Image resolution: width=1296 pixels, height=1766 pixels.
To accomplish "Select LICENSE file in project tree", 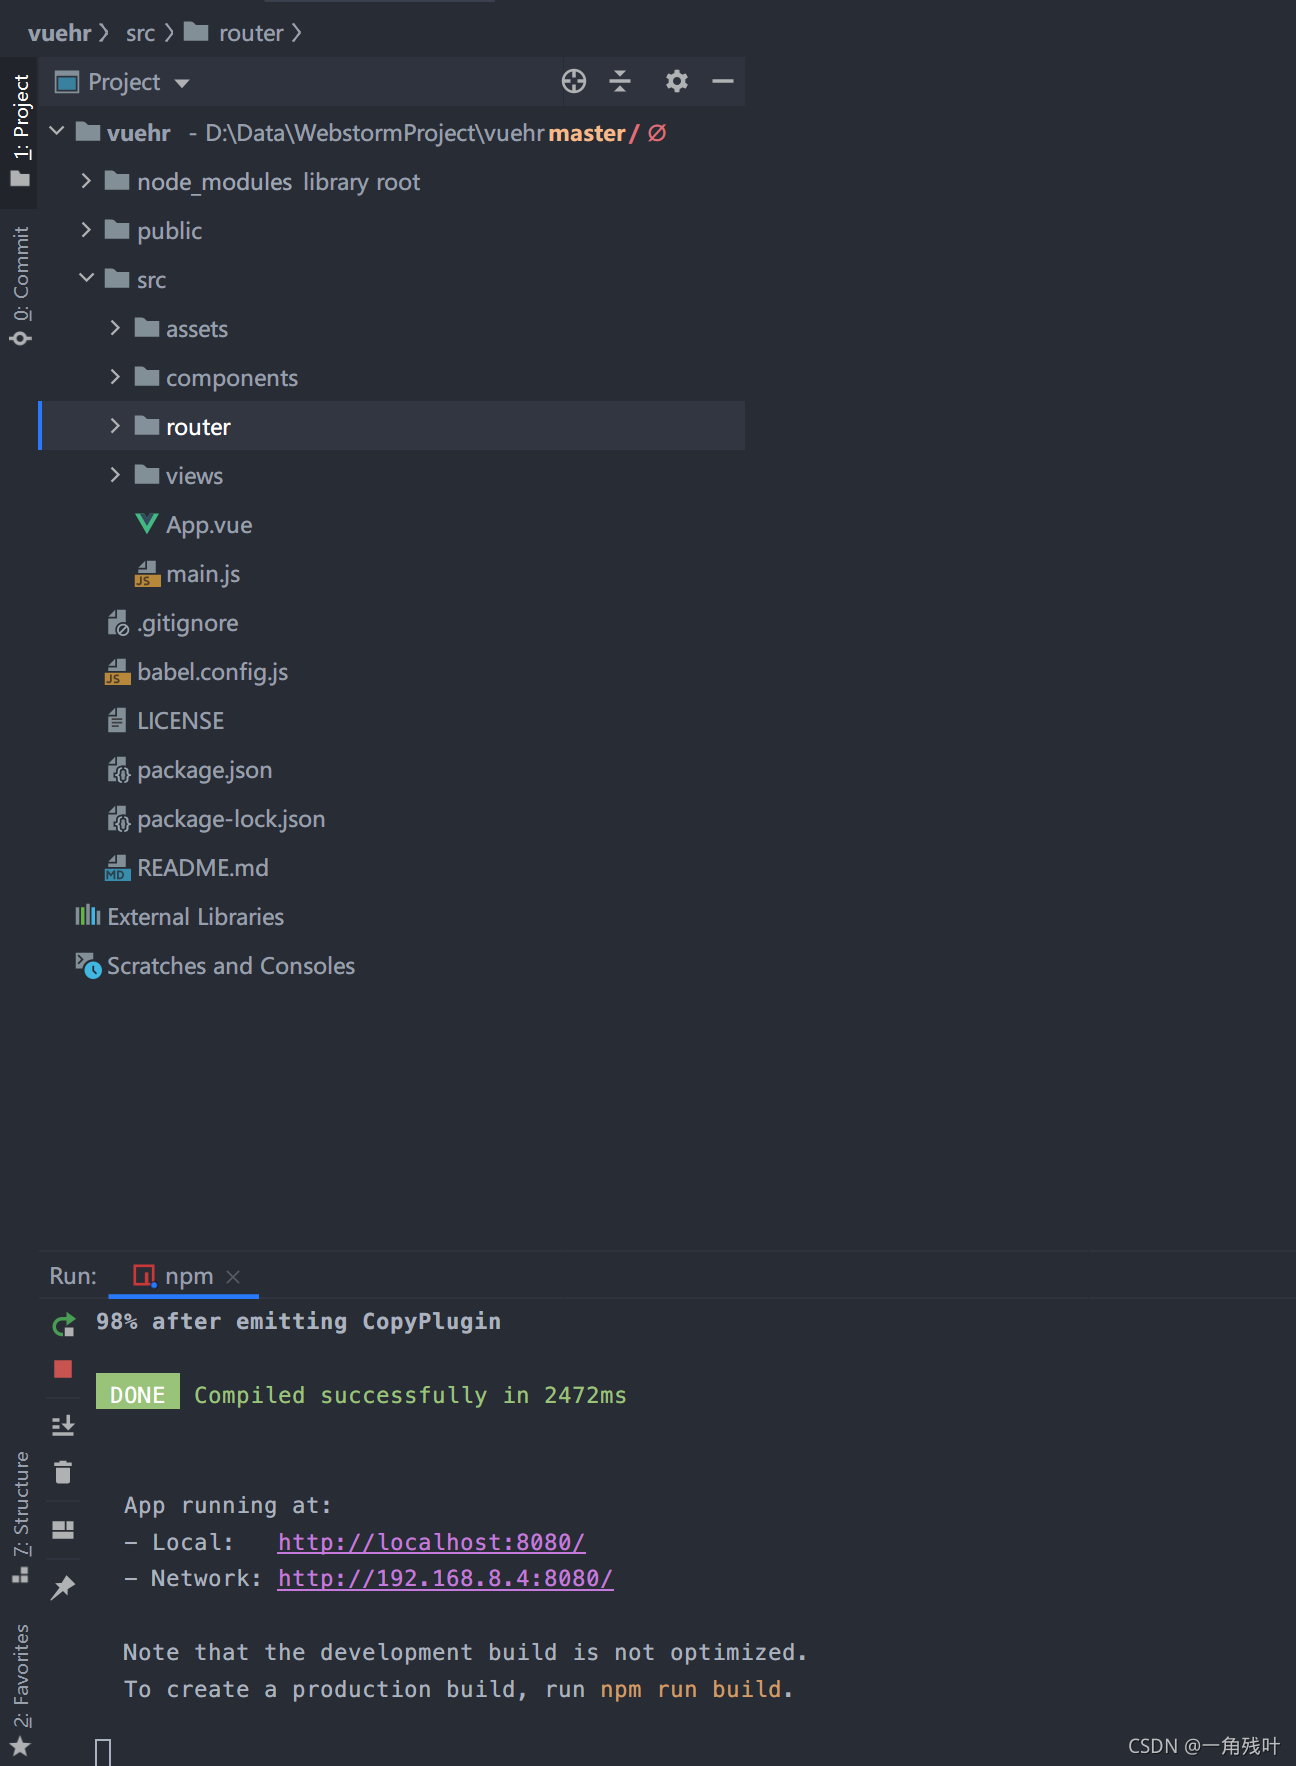I will pos(180,721).
